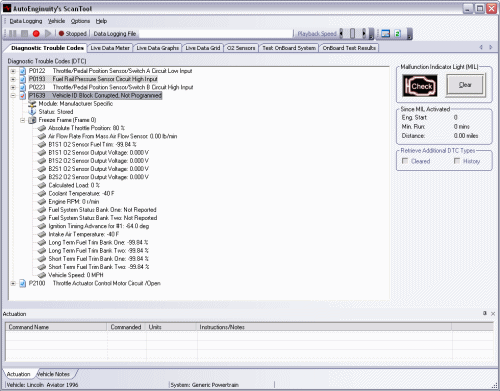This screenshot has width=500, height=391.
Task: Click the Commanded column header
Action: [126, 327]
